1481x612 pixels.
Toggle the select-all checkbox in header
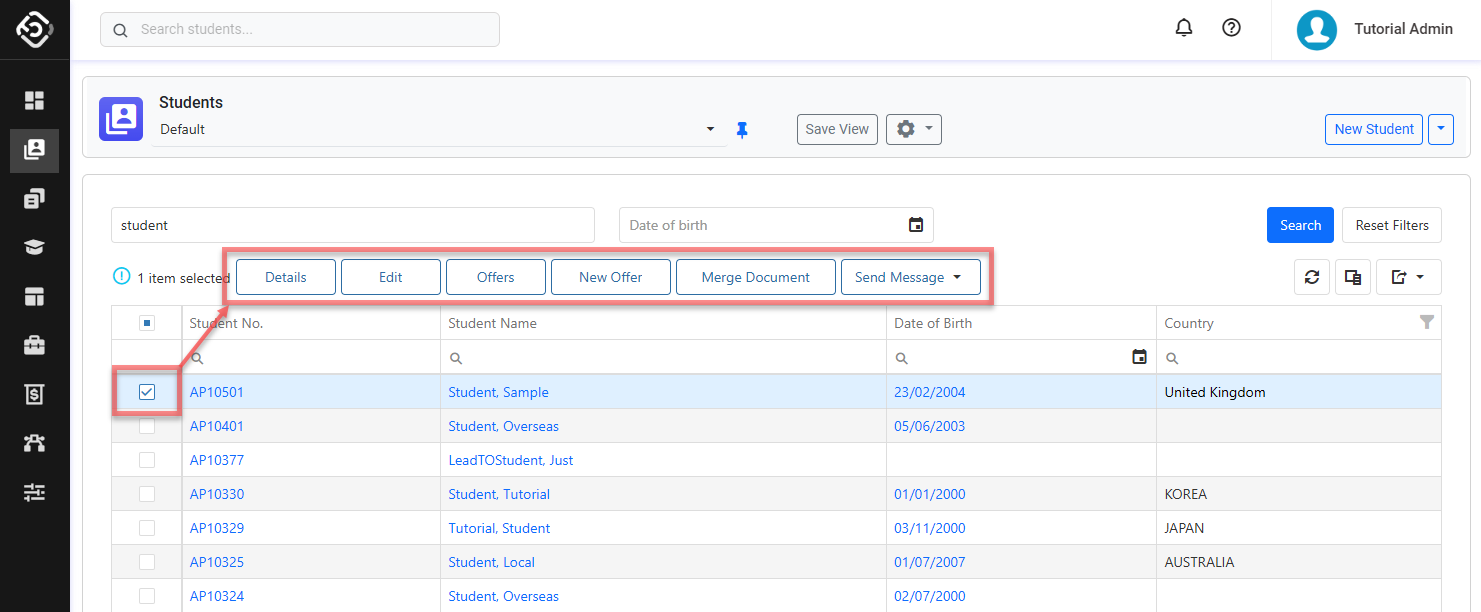pos(147,323)
